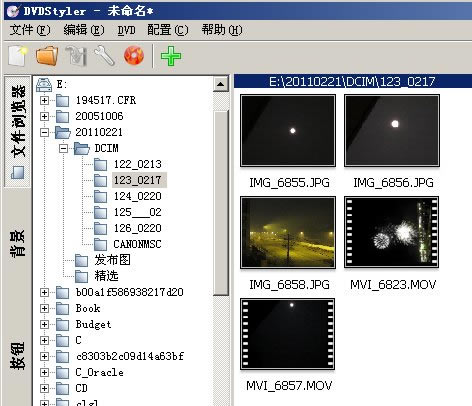Click the Save project toolbar icon
472x406 pixels.
pos(76,56)
